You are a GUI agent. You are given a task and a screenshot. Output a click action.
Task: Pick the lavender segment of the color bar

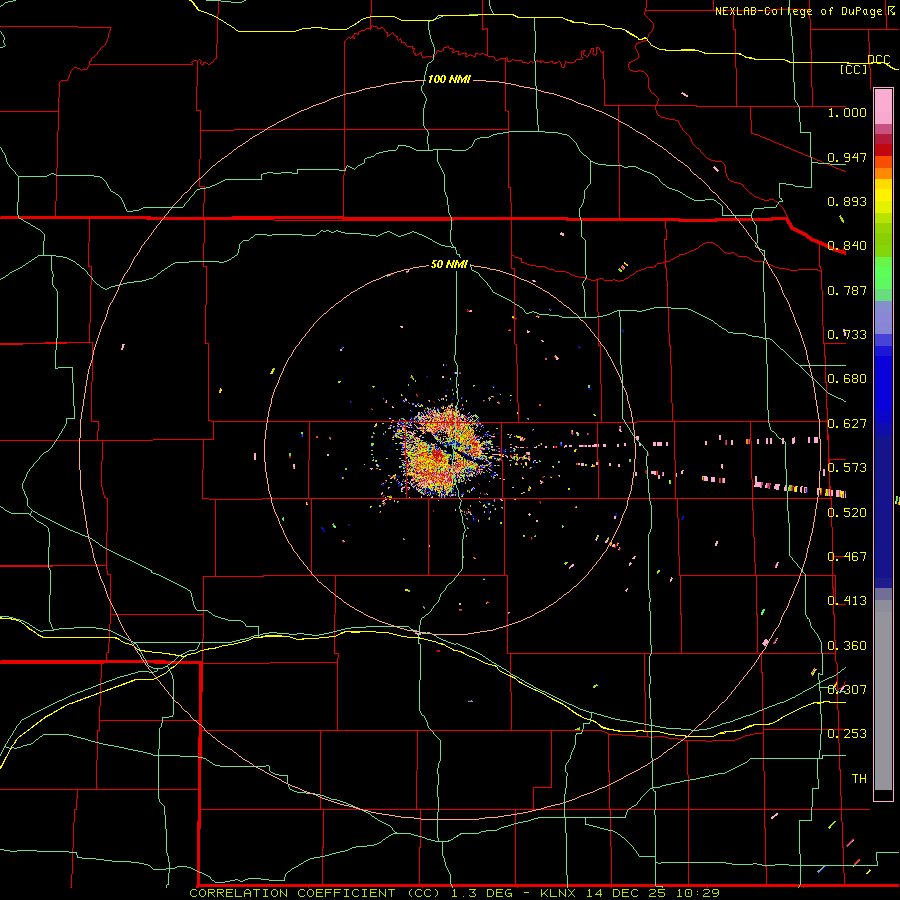point(883,317)
